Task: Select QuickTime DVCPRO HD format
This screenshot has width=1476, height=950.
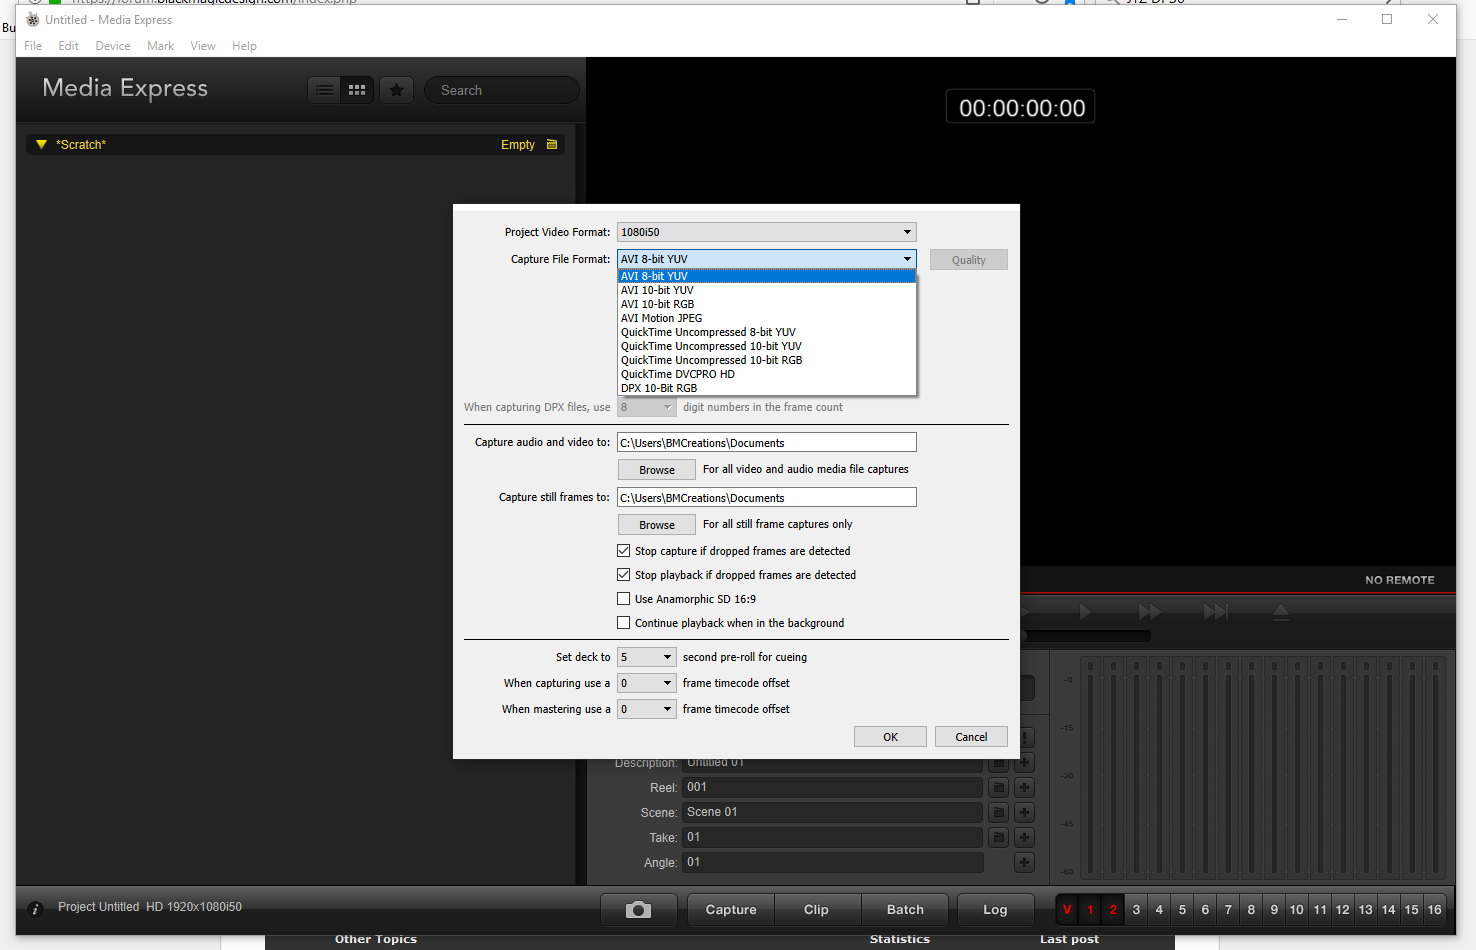Action: tap(766, 374)
